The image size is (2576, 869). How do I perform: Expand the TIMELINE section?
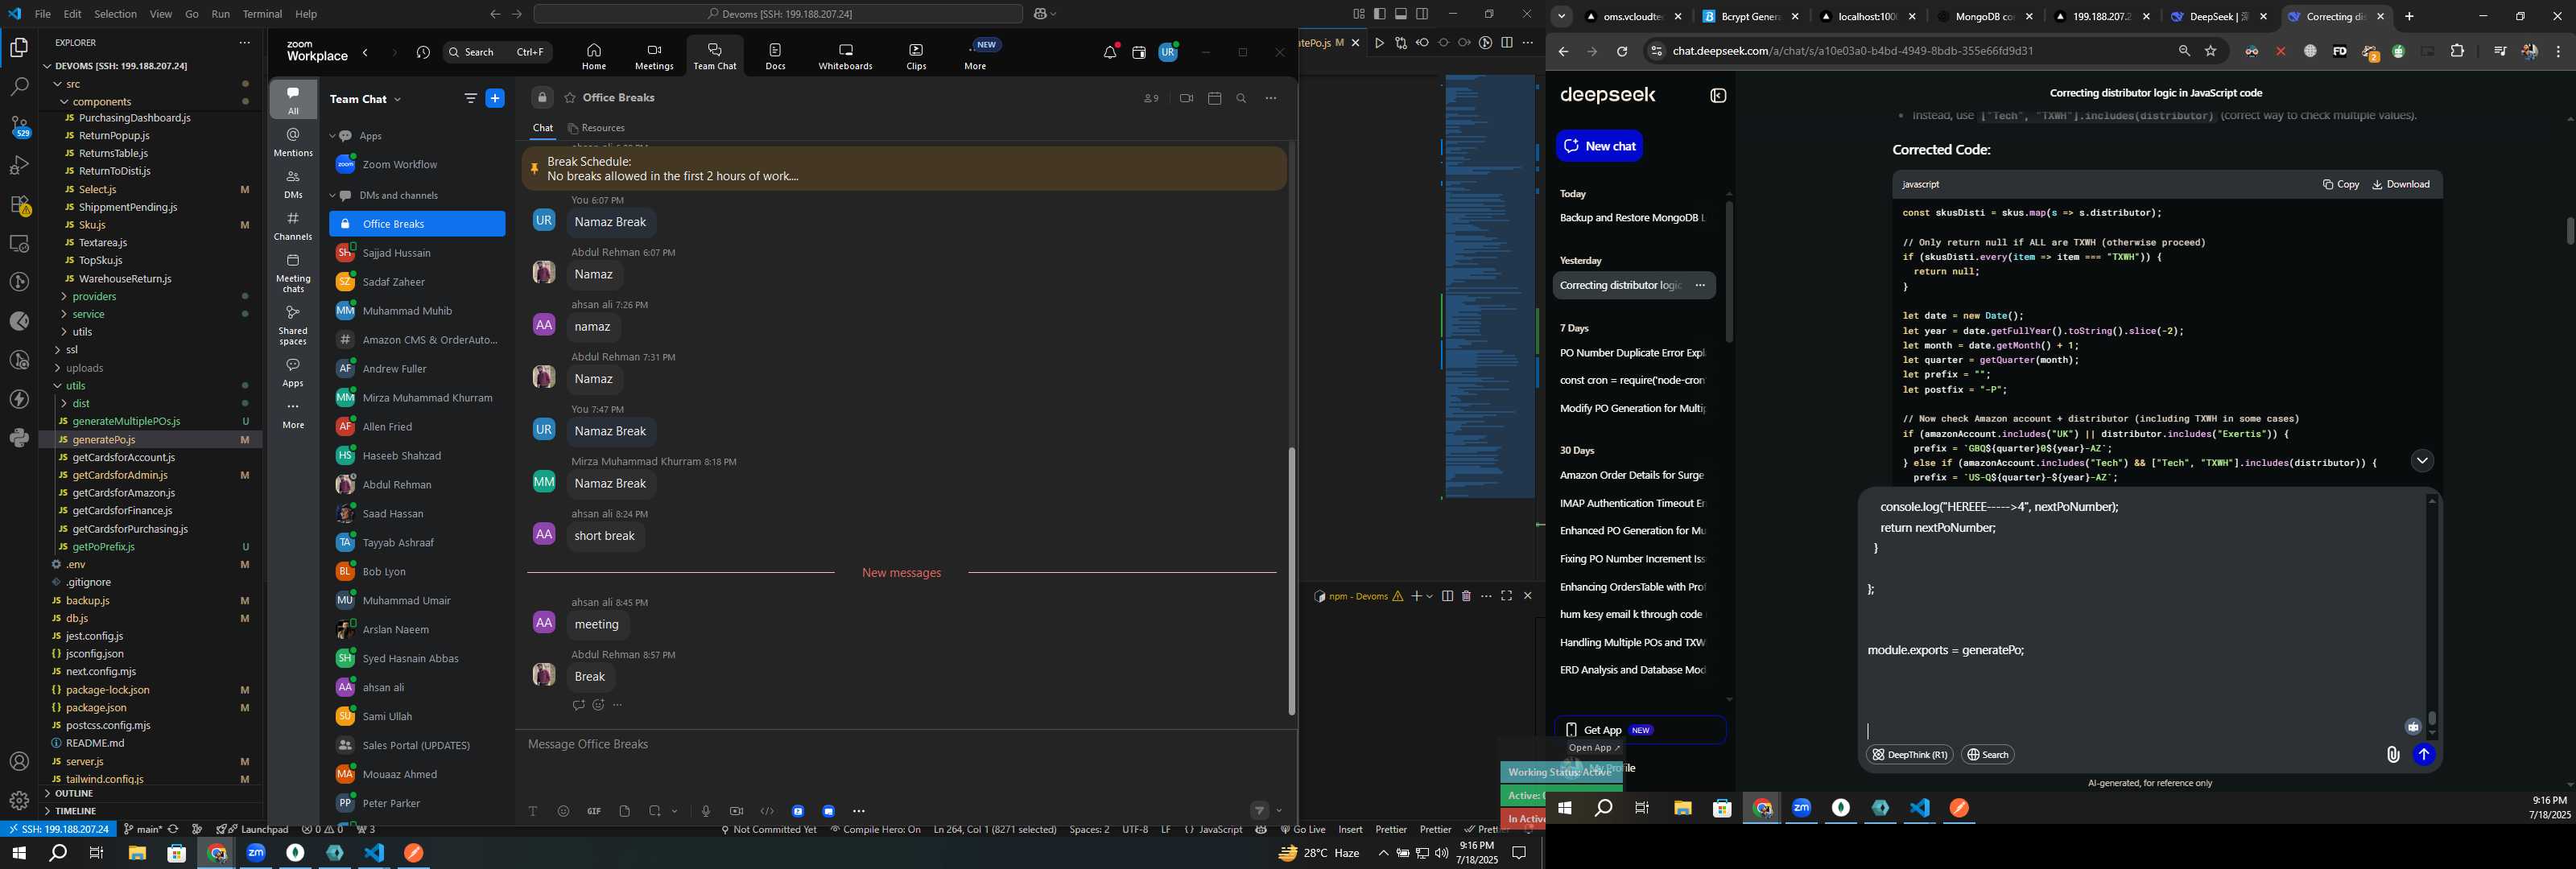(x=75, y=811)
